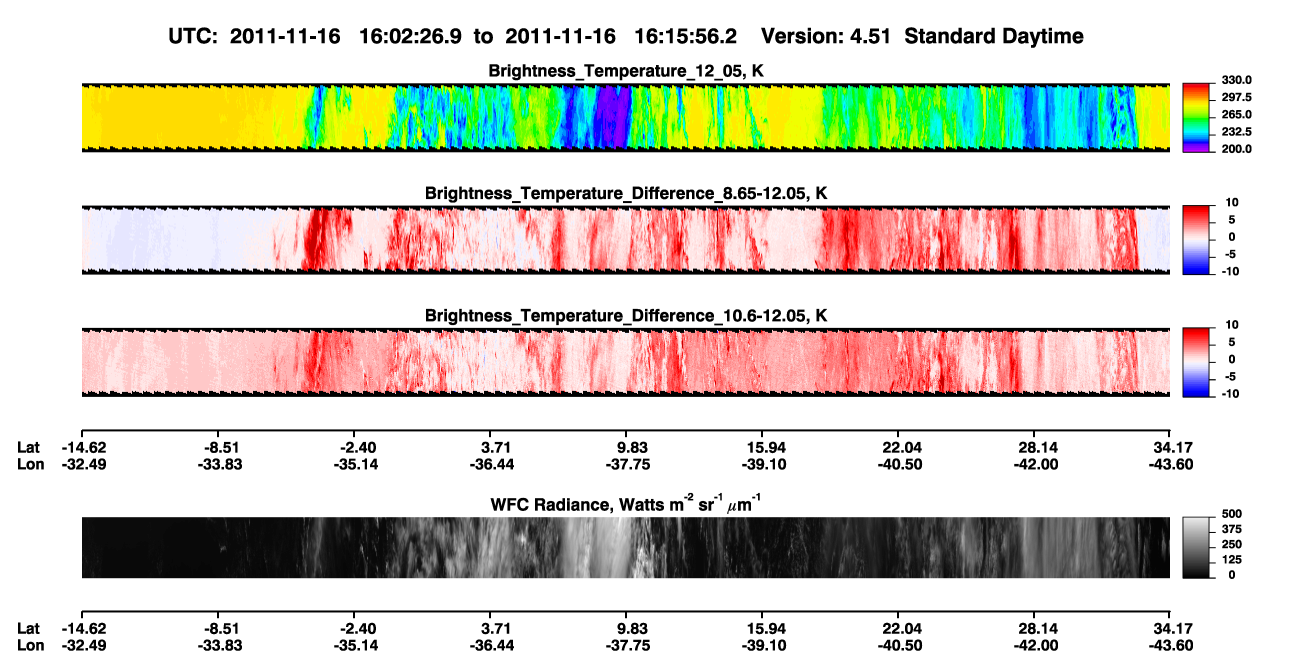Click longitude -42.00 on the upper axis
The image size is (1300, 667).
click(x=1037, y=464)
